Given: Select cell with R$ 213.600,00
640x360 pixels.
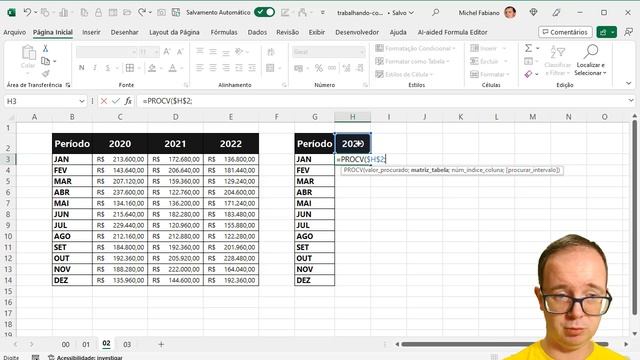Looking at the screenshot, I should (x=120, y=159).
